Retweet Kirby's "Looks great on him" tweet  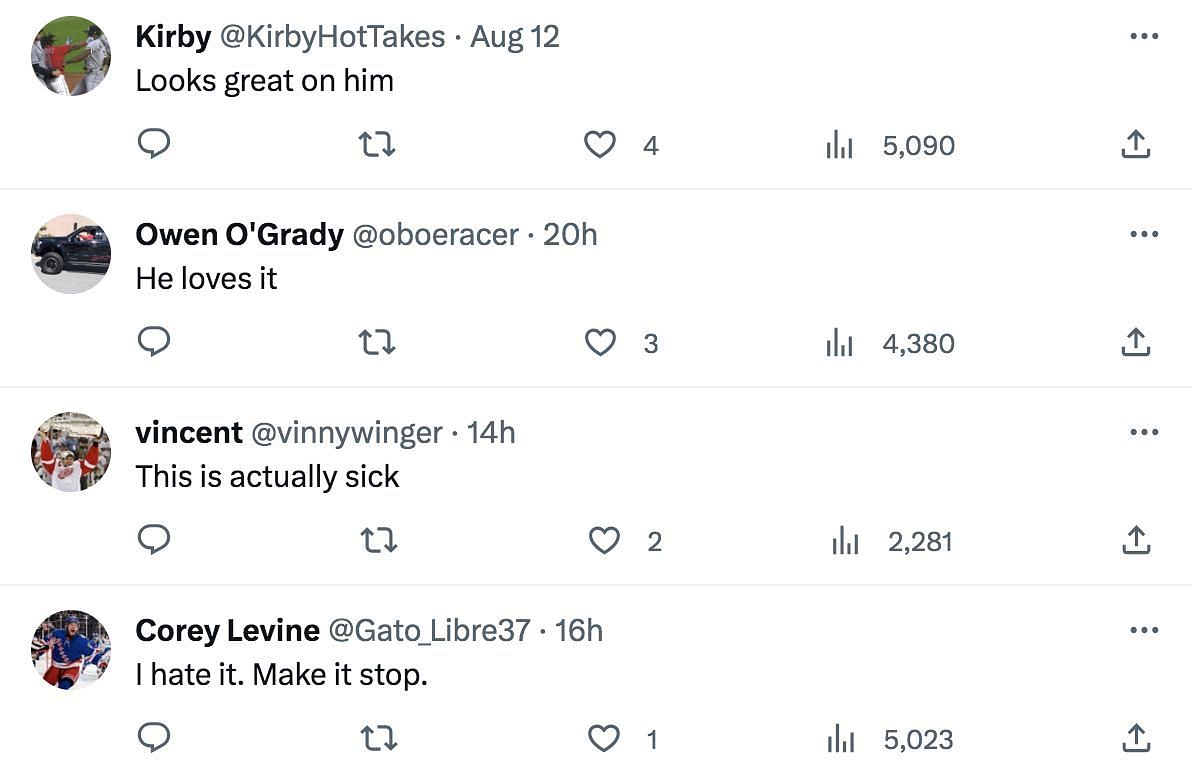tap(377, 146)
